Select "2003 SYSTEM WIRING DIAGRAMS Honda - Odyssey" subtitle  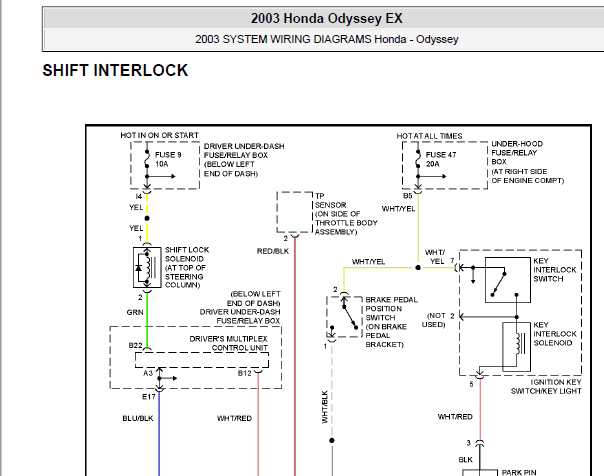tap(327, 39)
